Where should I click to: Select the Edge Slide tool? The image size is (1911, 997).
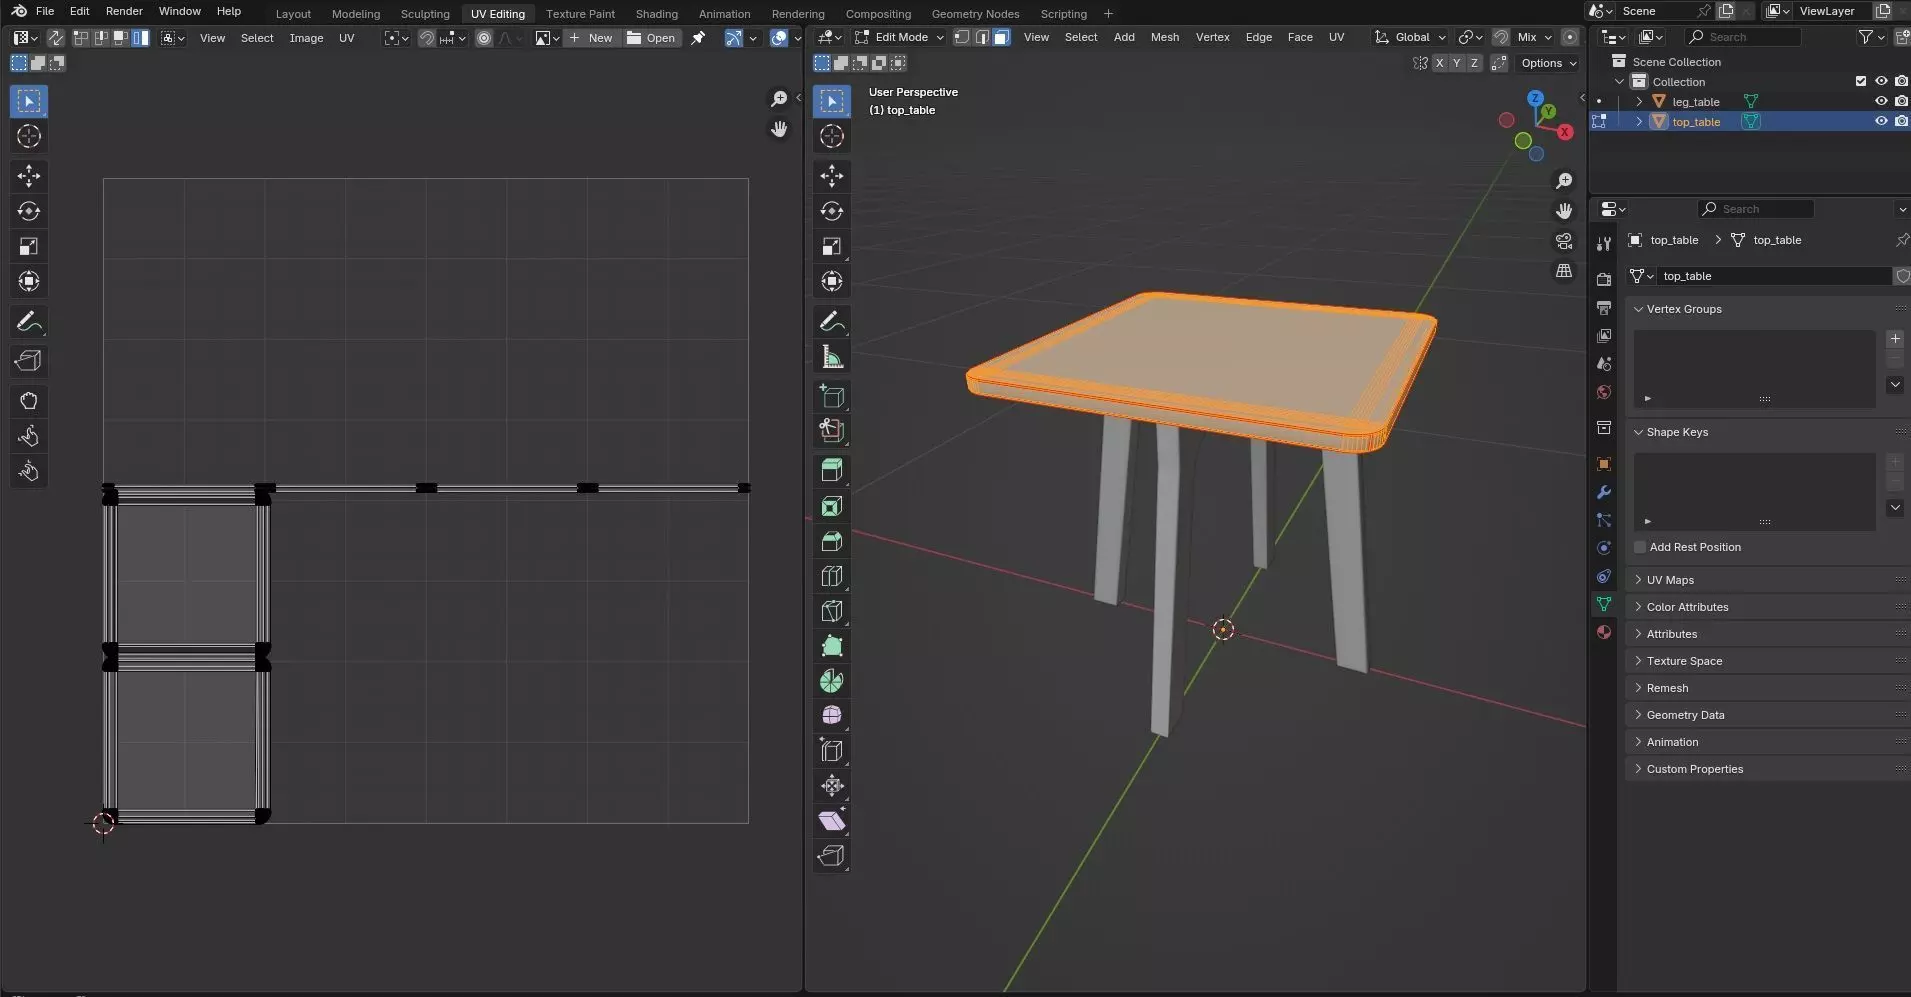point(832,751)
